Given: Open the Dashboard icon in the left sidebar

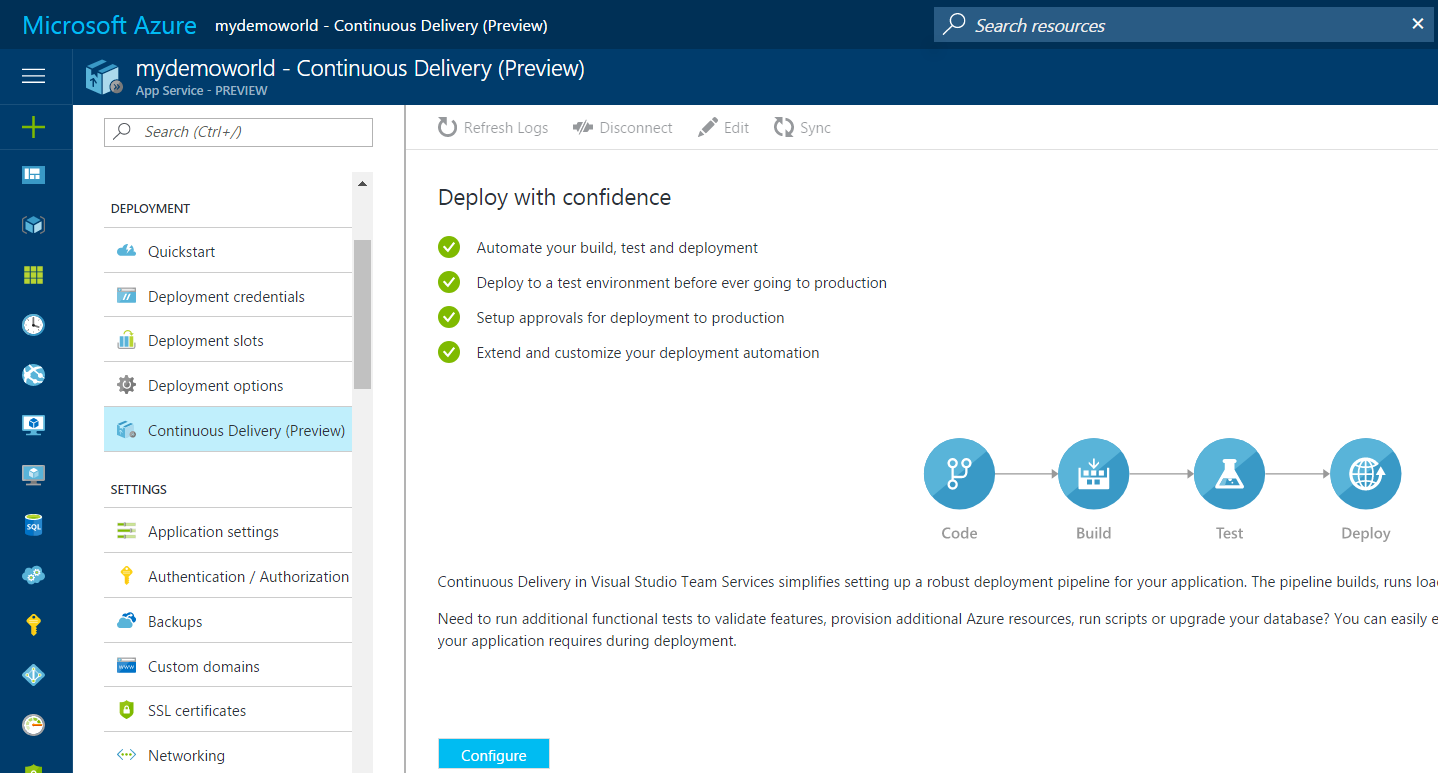Looking at the screenshot, I should 34,174.
